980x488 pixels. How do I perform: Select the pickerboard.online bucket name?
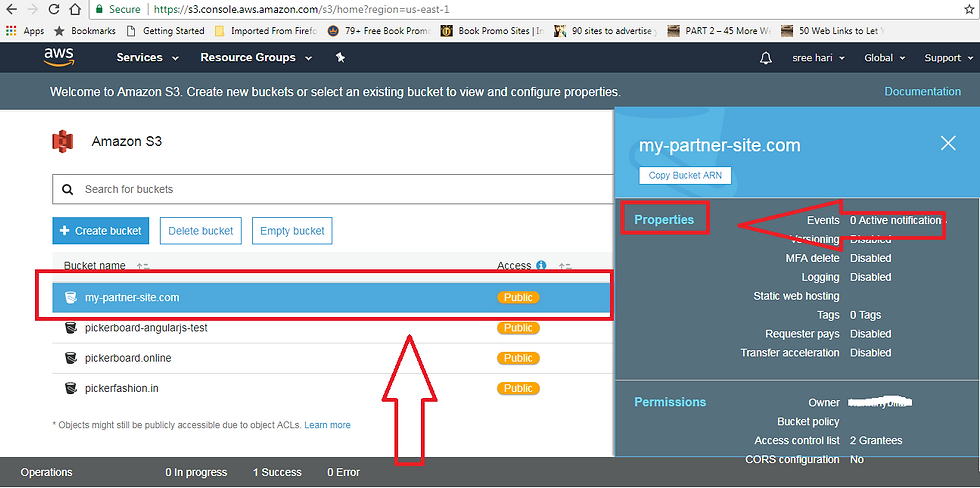click(128, 358)
